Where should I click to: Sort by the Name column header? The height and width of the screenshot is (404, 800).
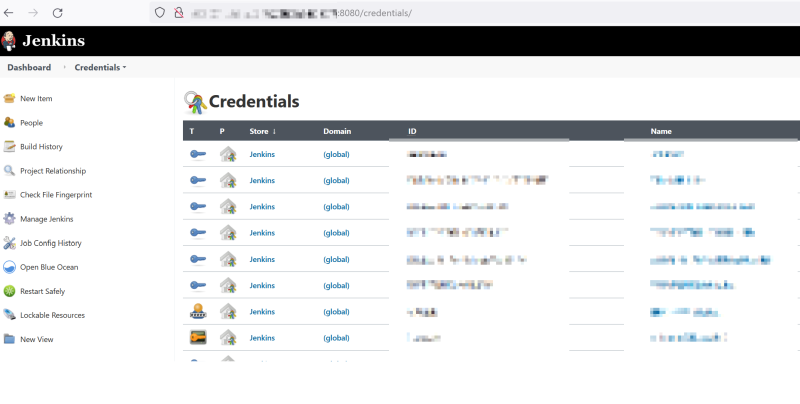[661, 131]
